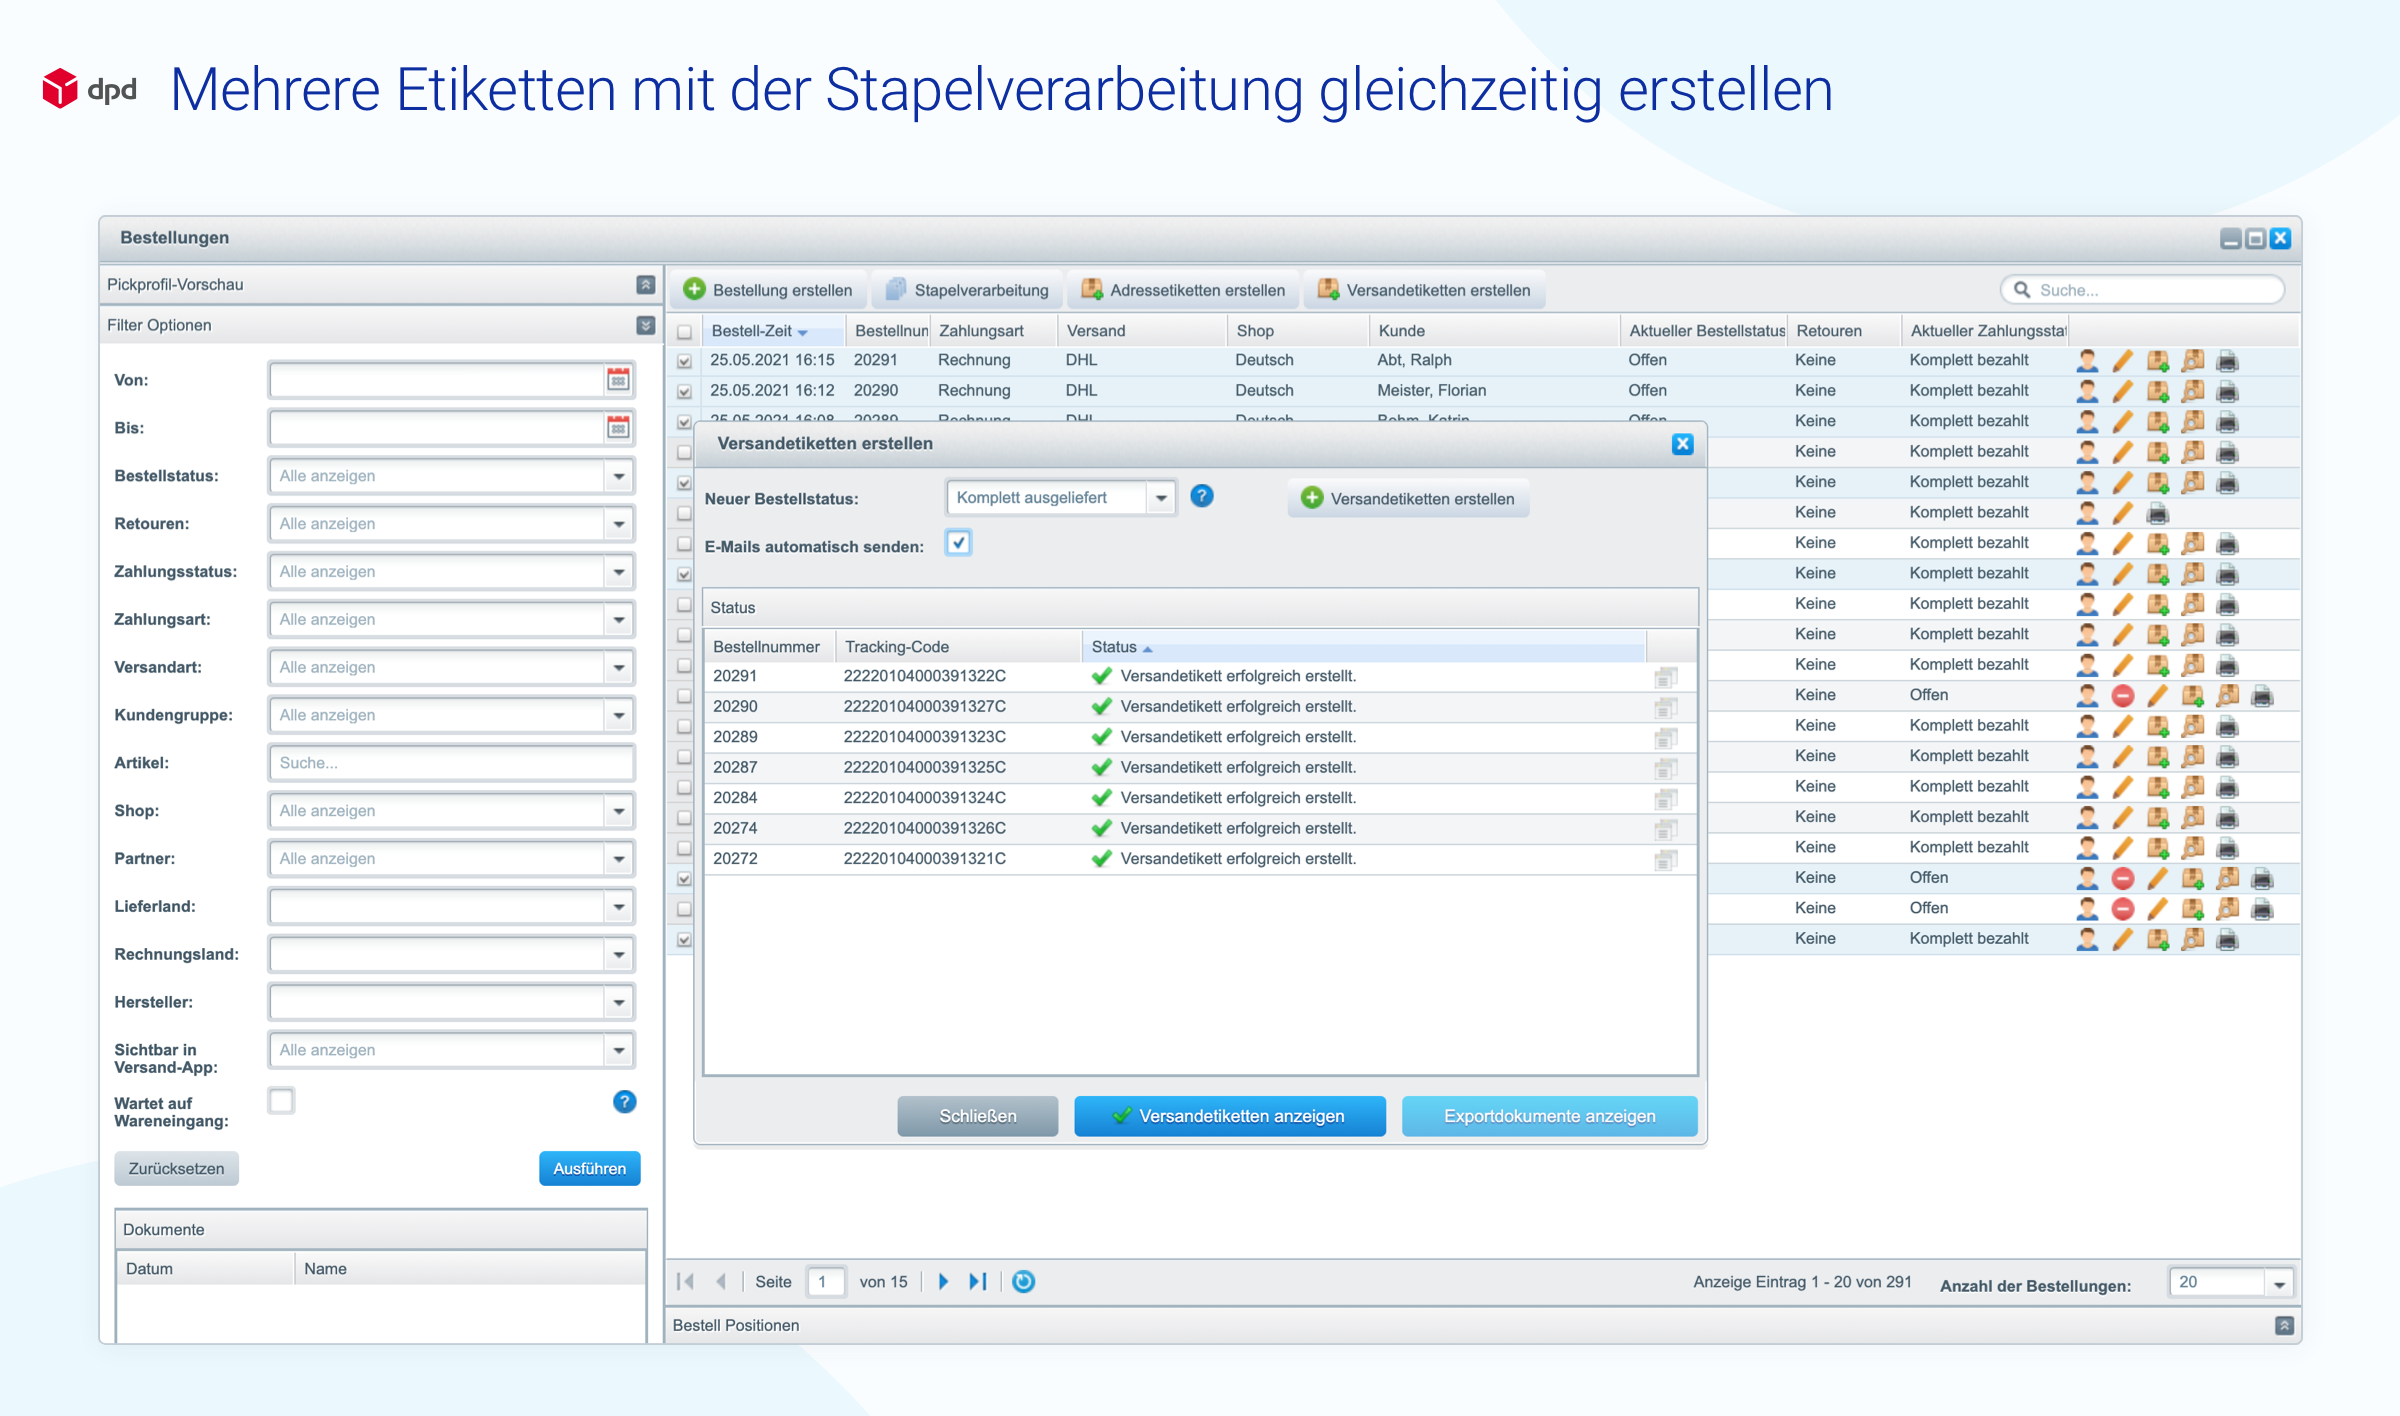This screenshot has width=2400, height=1416.
Task: Collapse Filter Optionen panel
Action: click(x=646, y=326)
